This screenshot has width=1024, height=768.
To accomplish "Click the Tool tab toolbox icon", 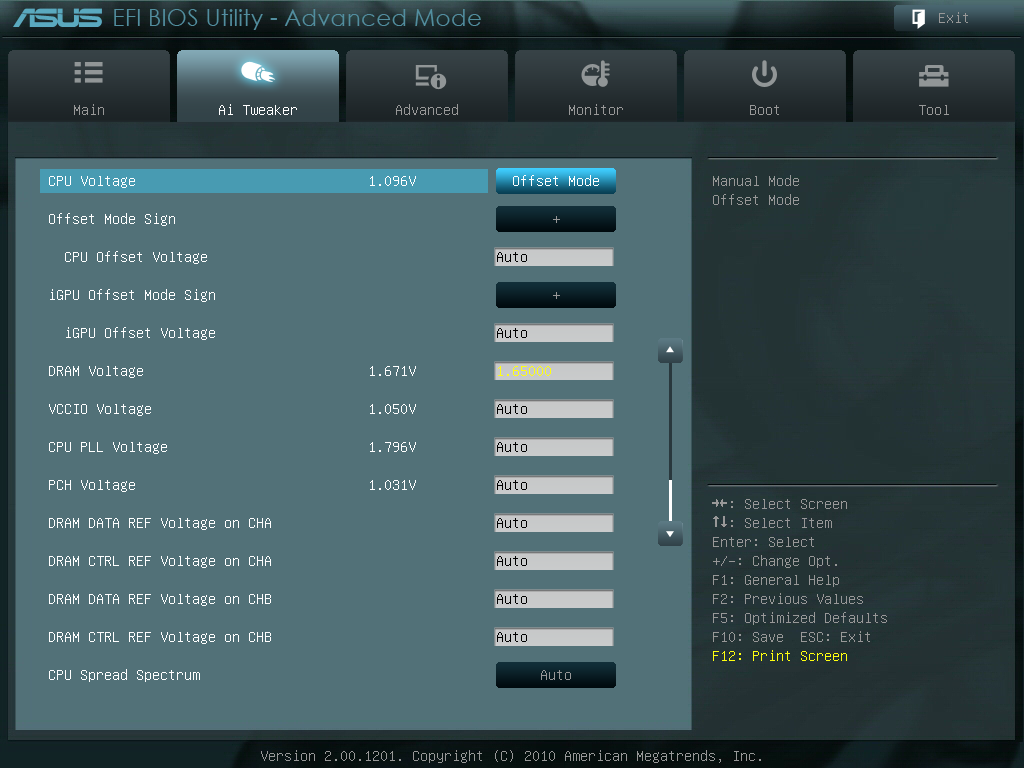I will [x=933, y=76].
